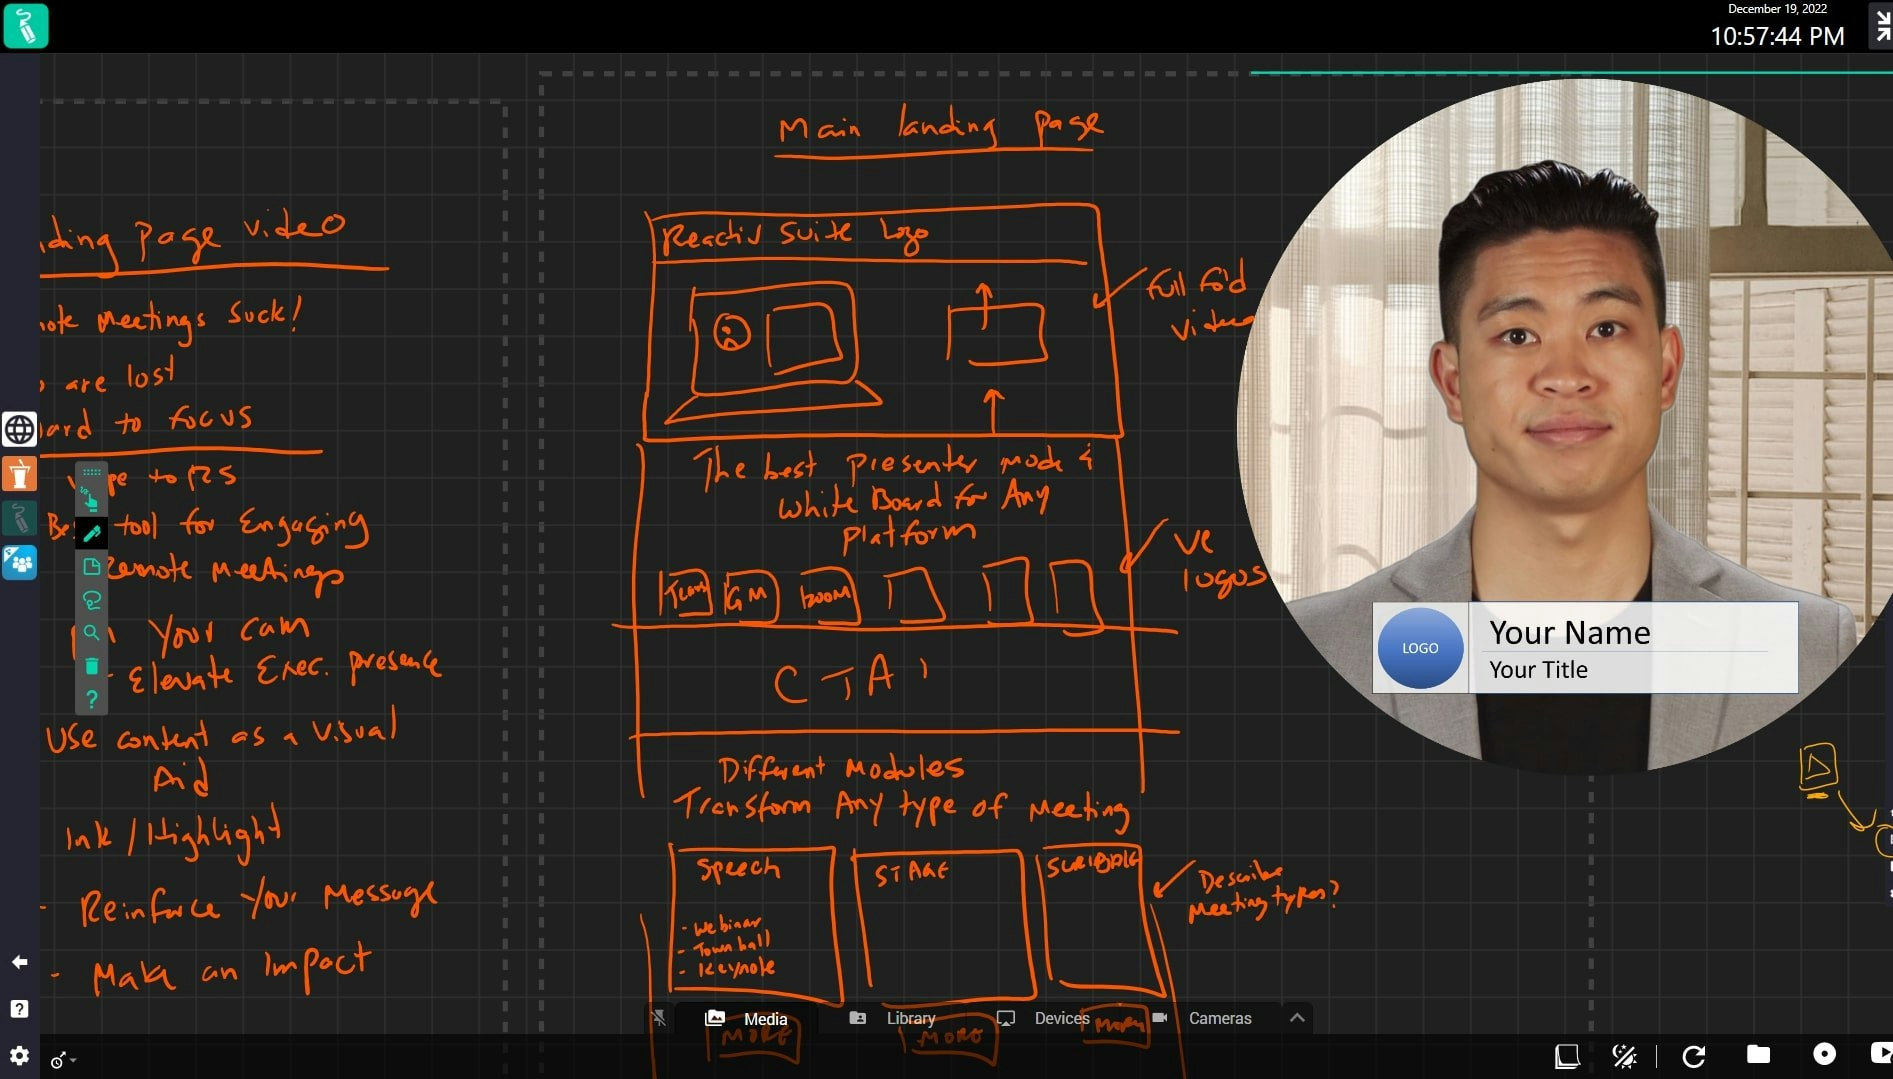
Task: Open the globe web browser module
Action: tap(19, 429)
